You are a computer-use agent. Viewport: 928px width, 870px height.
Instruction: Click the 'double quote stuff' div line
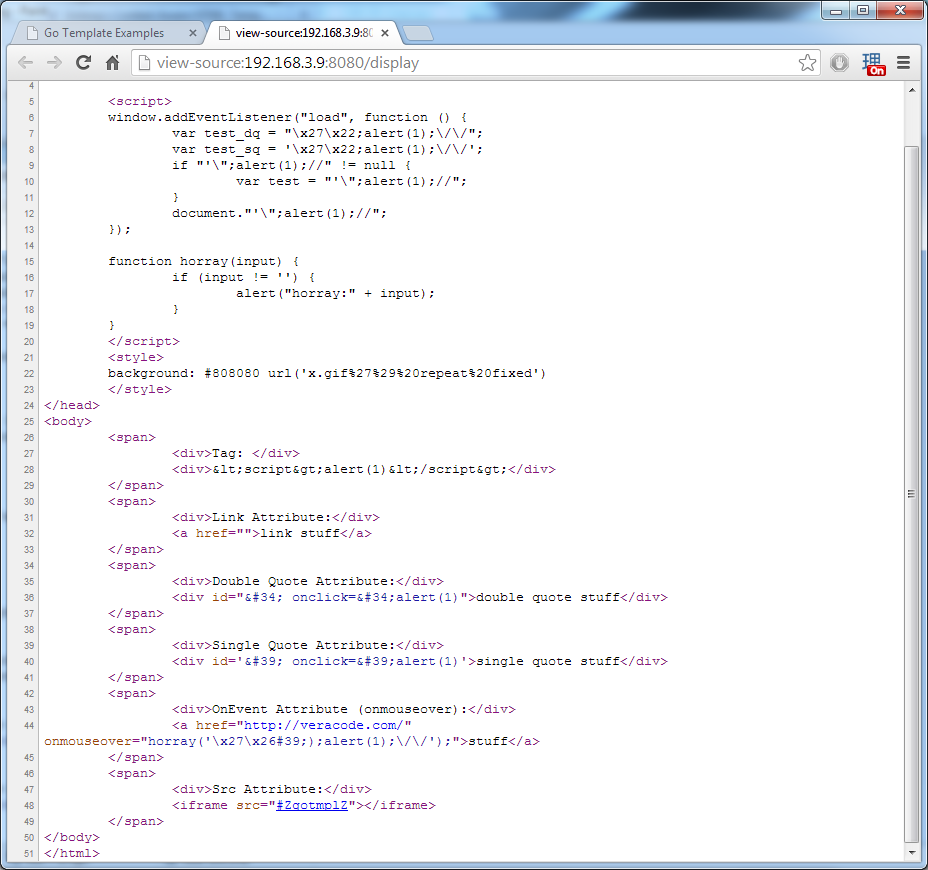[420, 597]
